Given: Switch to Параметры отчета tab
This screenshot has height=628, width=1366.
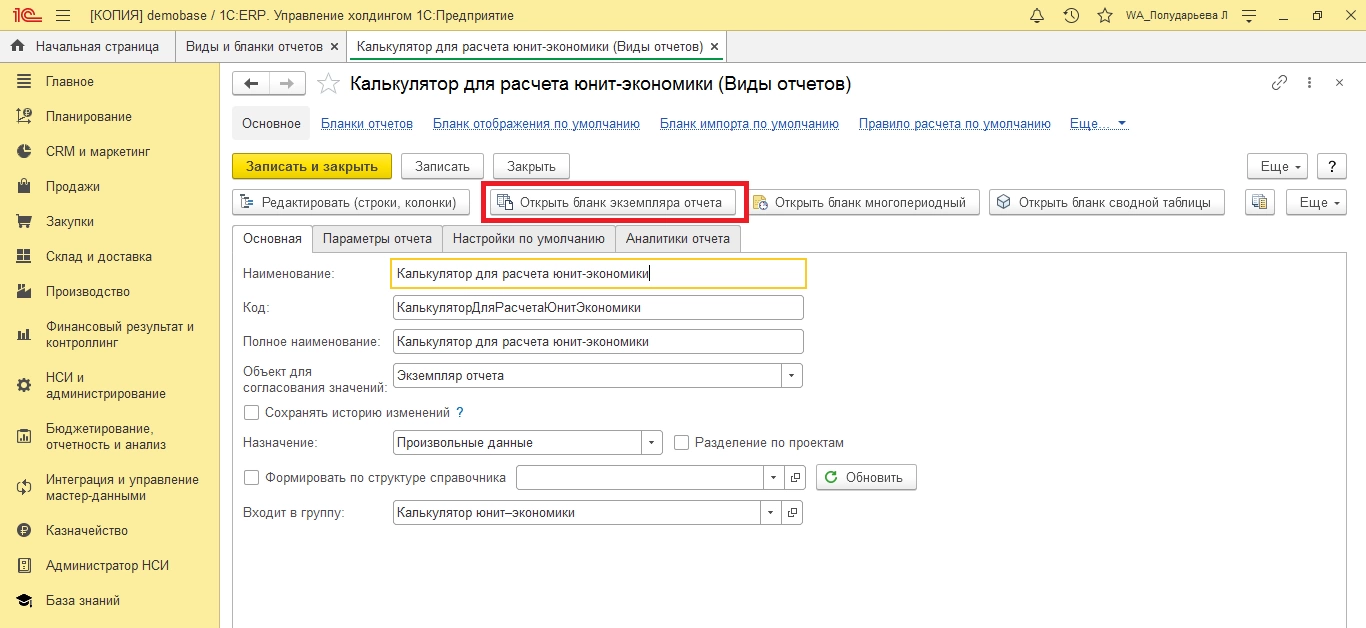Looking at the screenshot, I should pyautogui.click(x=377, y=239).
